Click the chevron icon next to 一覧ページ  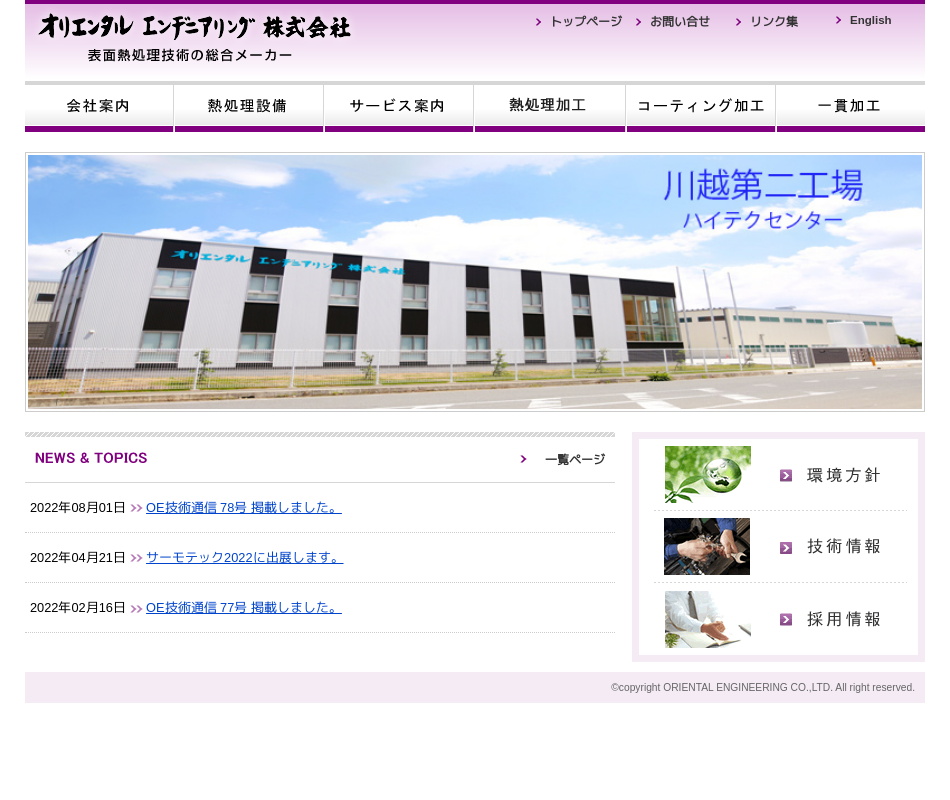click(523, 459)
